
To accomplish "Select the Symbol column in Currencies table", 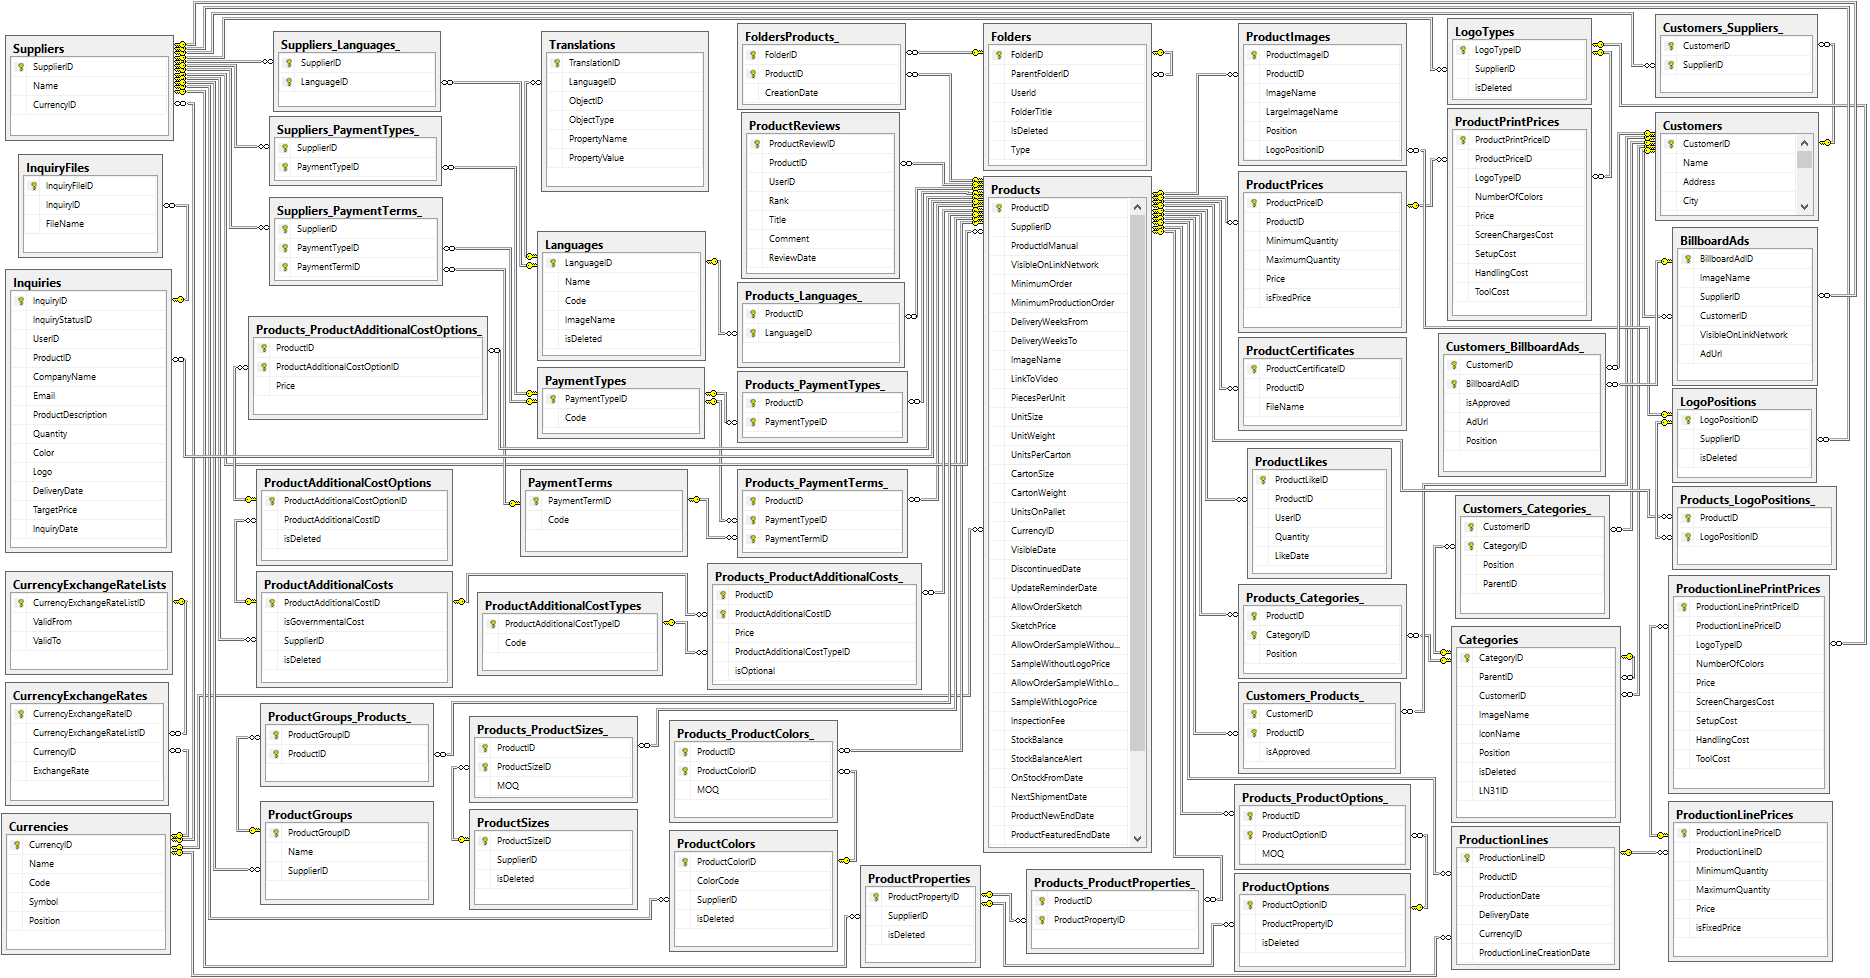I will point(87,902).
